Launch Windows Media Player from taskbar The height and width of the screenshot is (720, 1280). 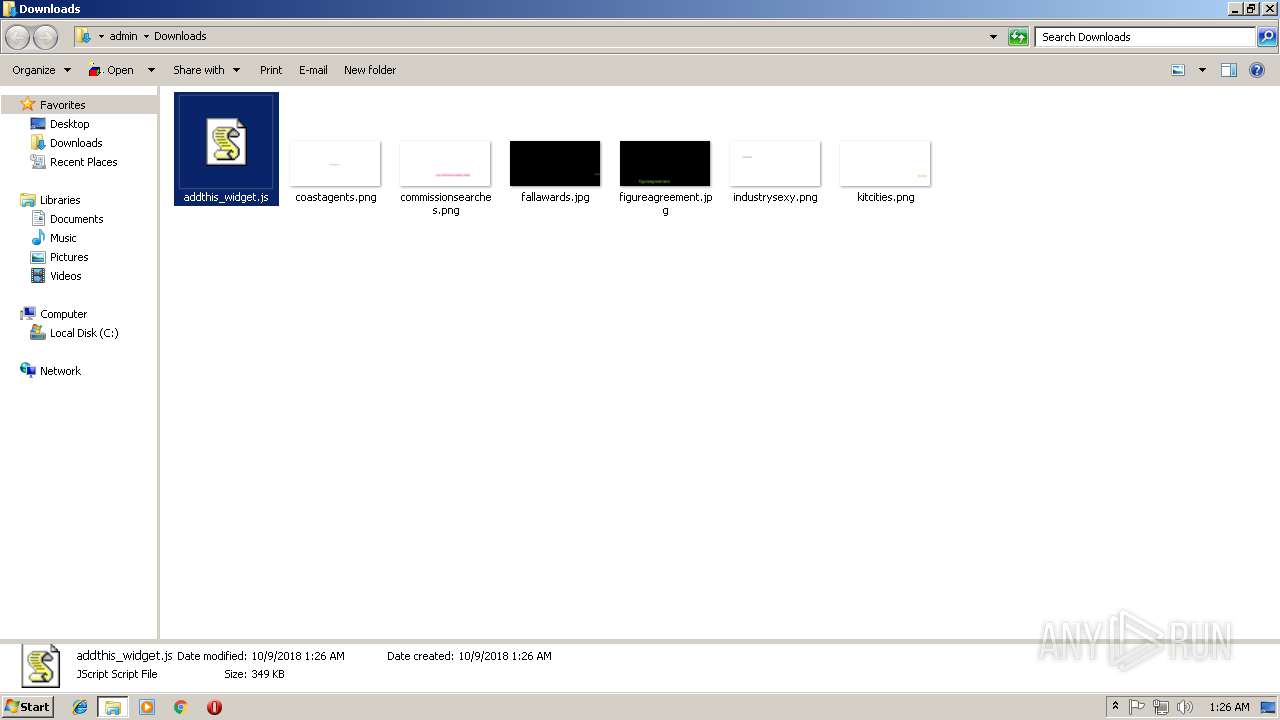tap(147, 707)
